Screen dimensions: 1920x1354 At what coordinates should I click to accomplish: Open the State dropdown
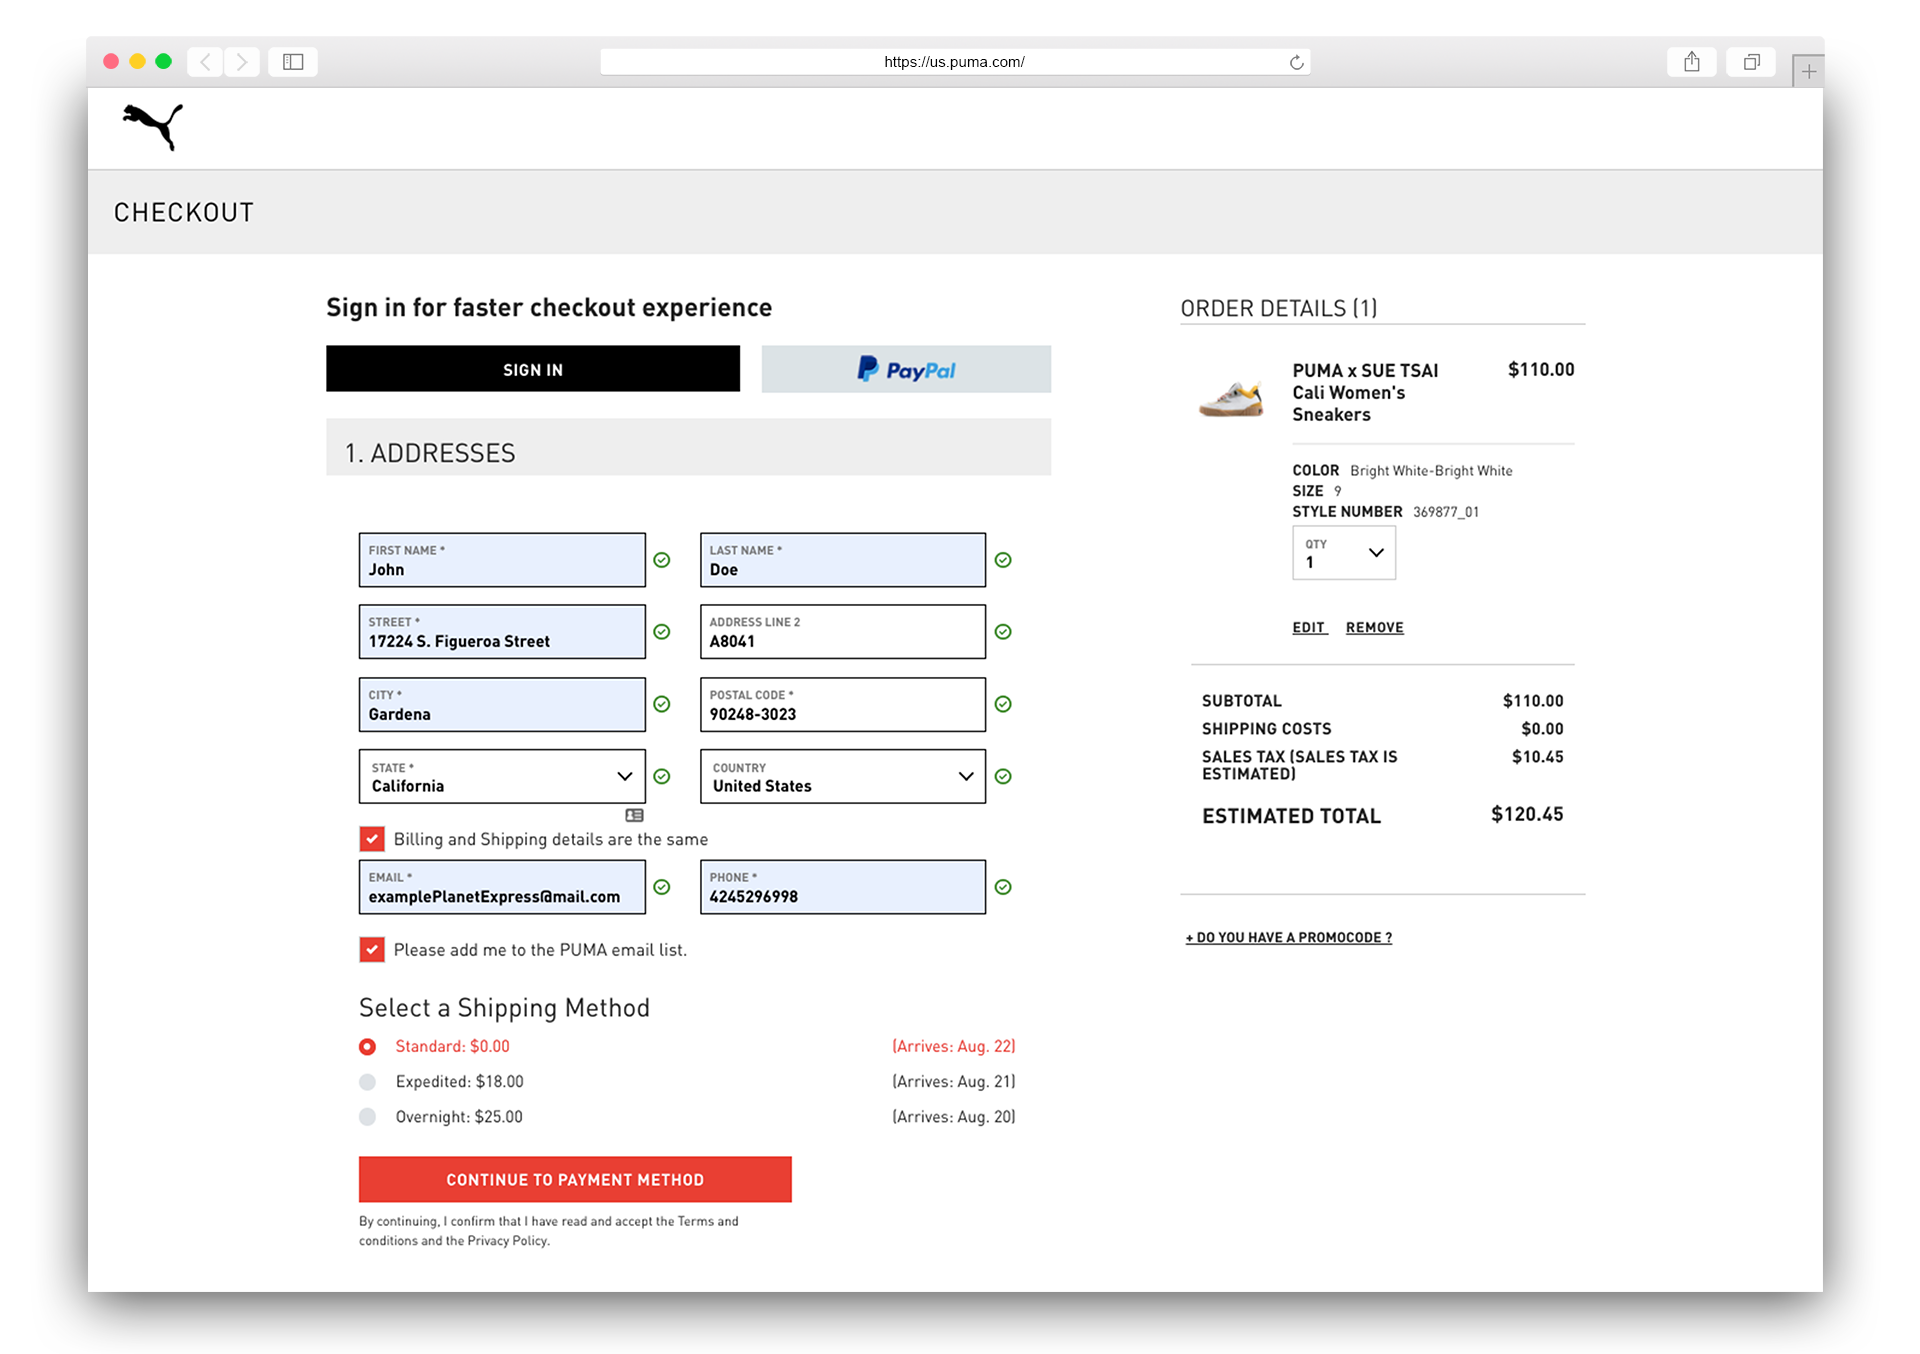pos(502,776)
